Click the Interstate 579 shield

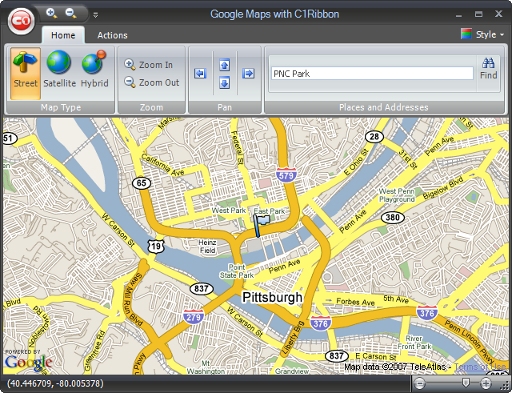286,175
